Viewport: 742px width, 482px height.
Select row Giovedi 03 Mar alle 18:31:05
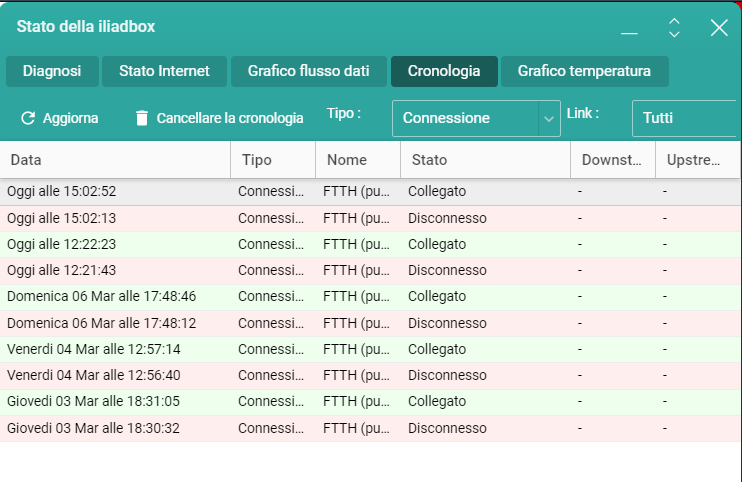pyautogui.click(x=370, y=402)
